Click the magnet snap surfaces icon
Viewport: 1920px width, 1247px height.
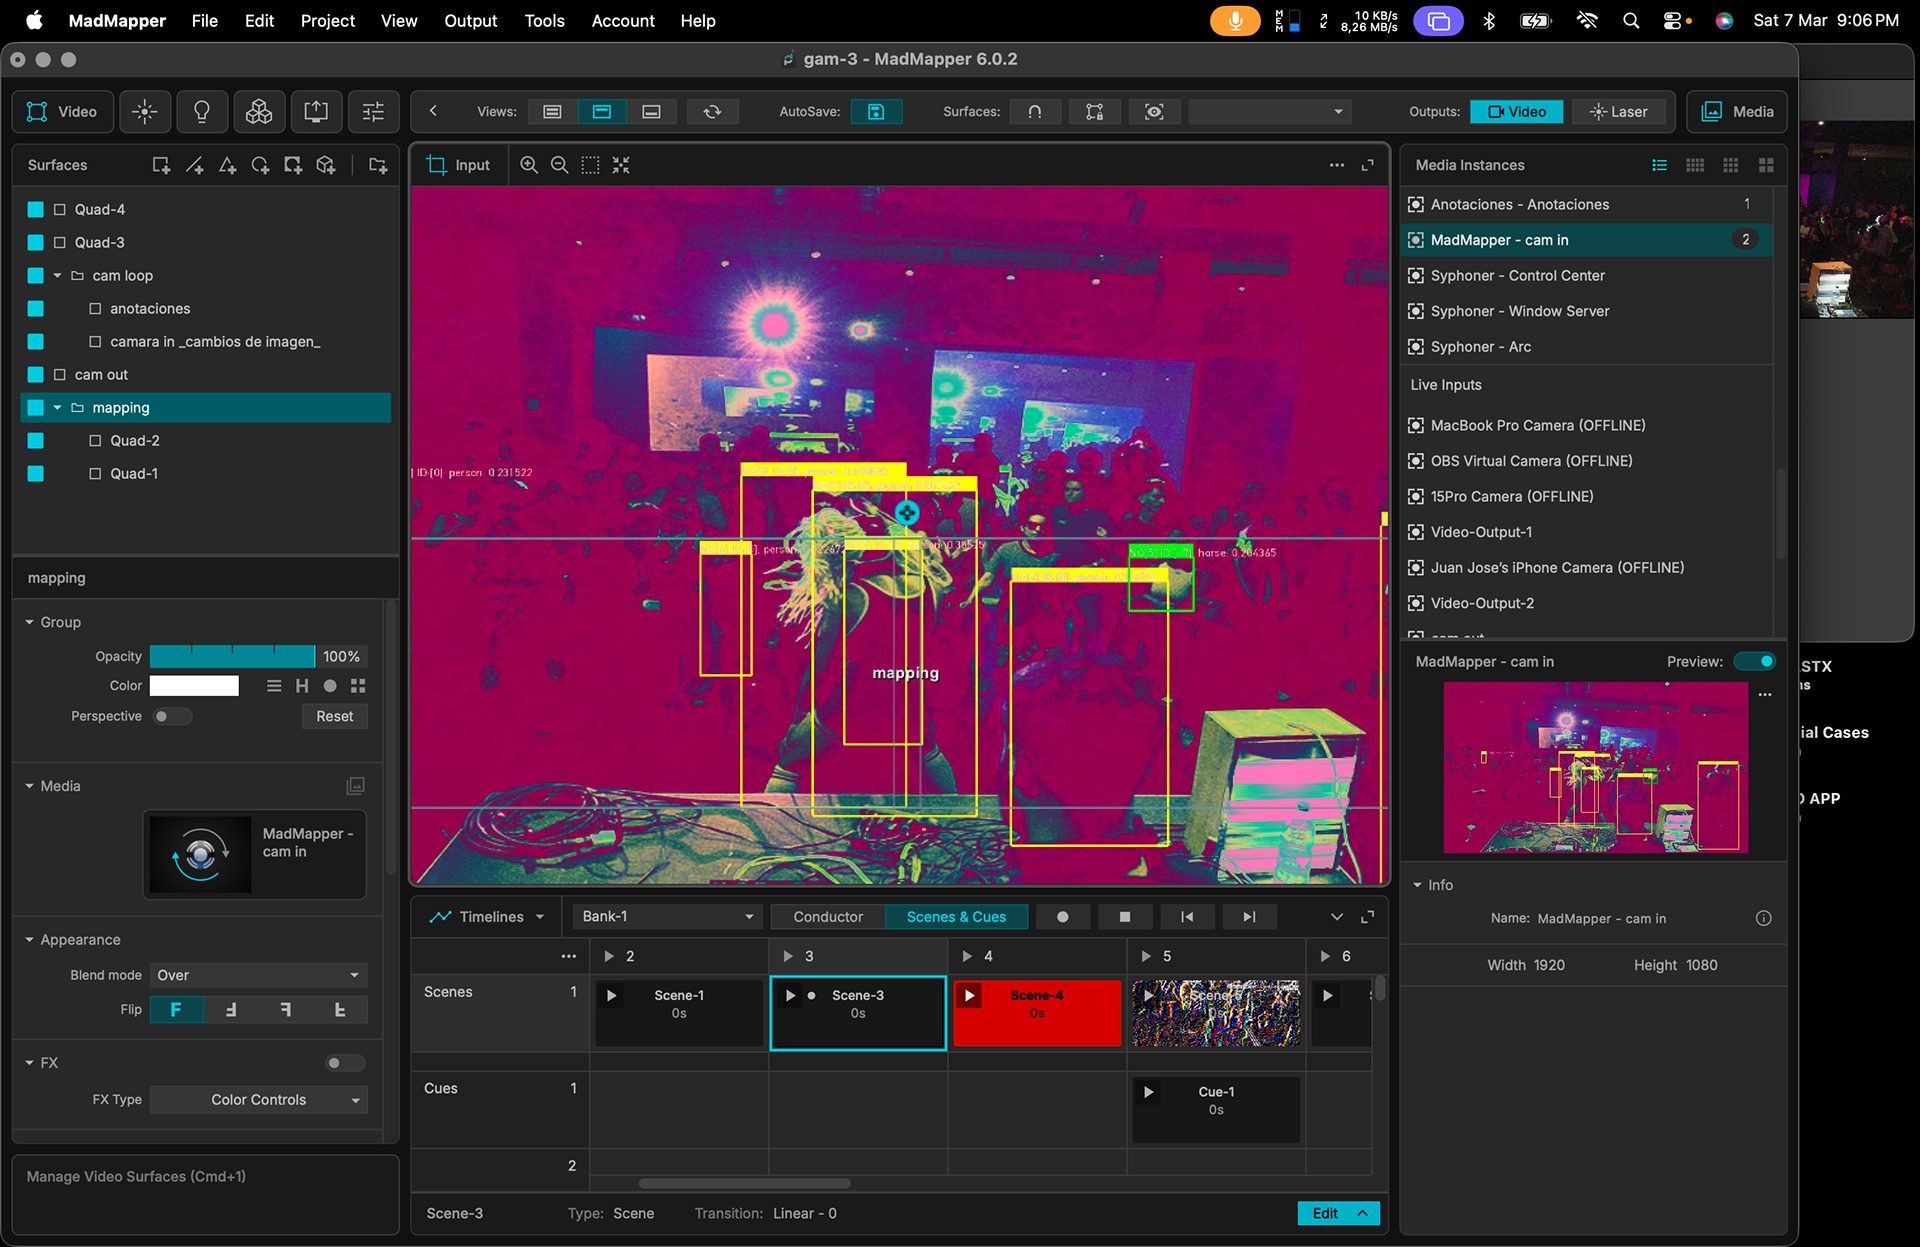1035,112
